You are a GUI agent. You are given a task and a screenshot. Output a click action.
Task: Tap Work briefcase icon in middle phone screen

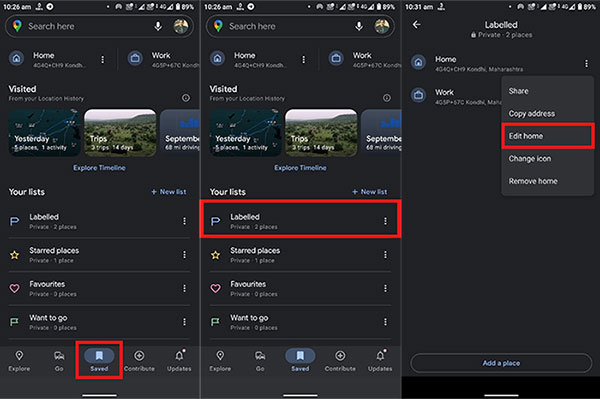point(336,59)
